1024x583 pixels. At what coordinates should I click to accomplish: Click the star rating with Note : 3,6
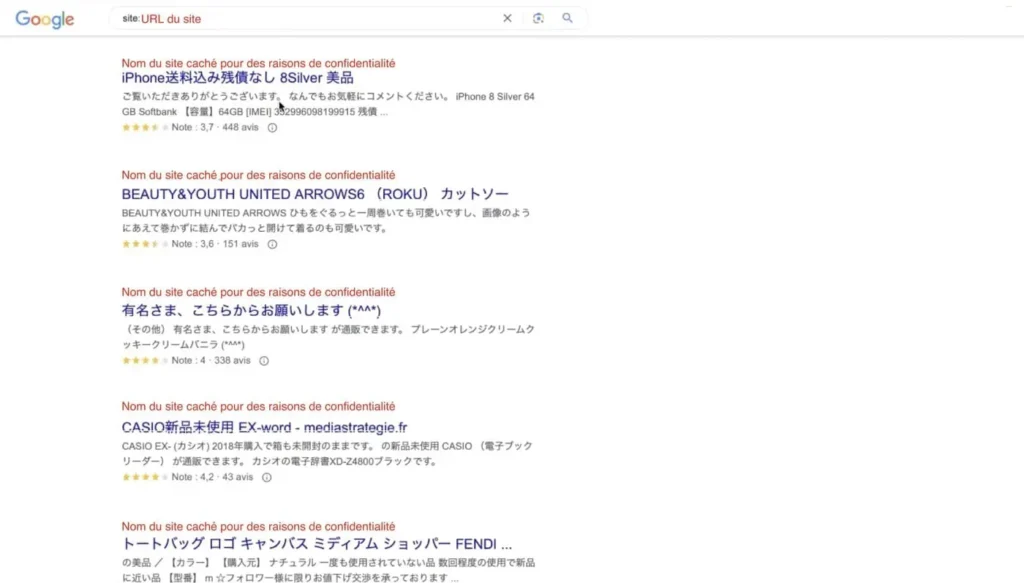[145, 244]
